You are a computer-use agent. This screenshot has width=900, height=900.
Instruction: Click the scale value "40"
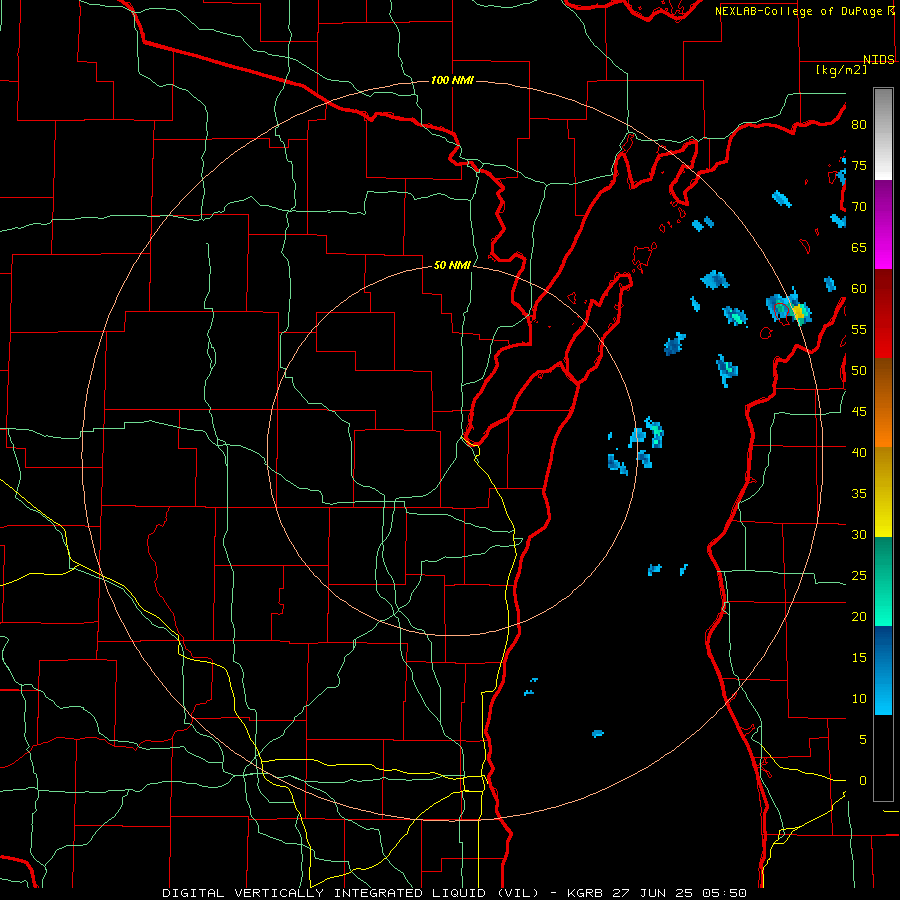click(859, 453)
